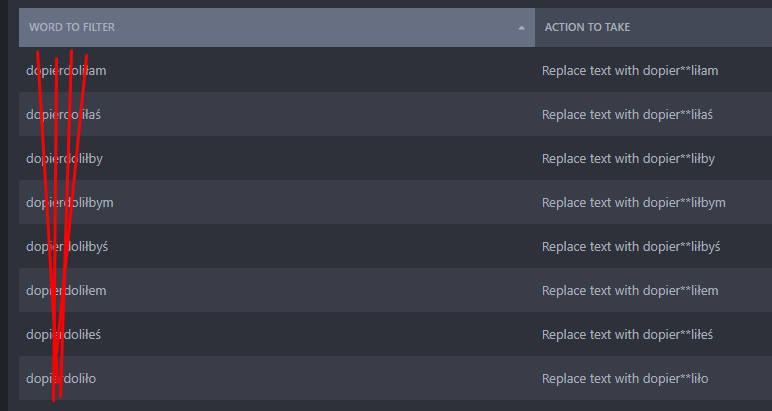
Task: Open action 'Replace text with dopier**liłem'
Action: pyautogui.click(x=630, y=290)
